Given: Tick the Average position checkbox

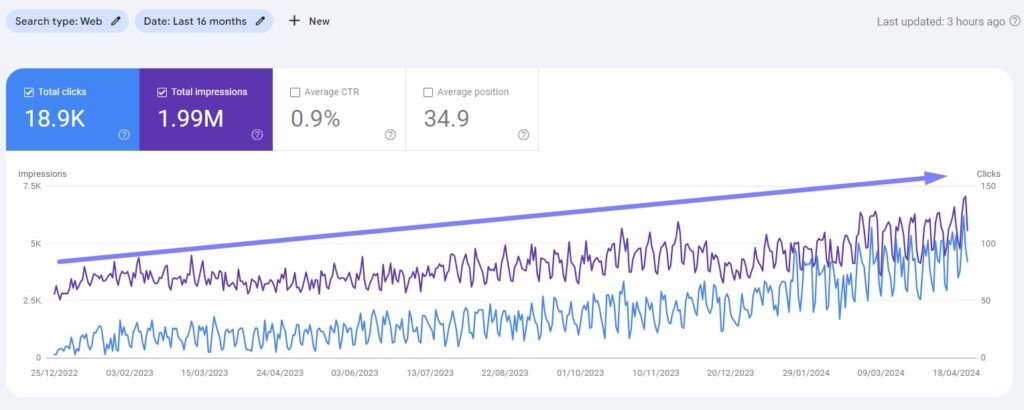Looking at the screenshot, I should [x=428, y=92].
